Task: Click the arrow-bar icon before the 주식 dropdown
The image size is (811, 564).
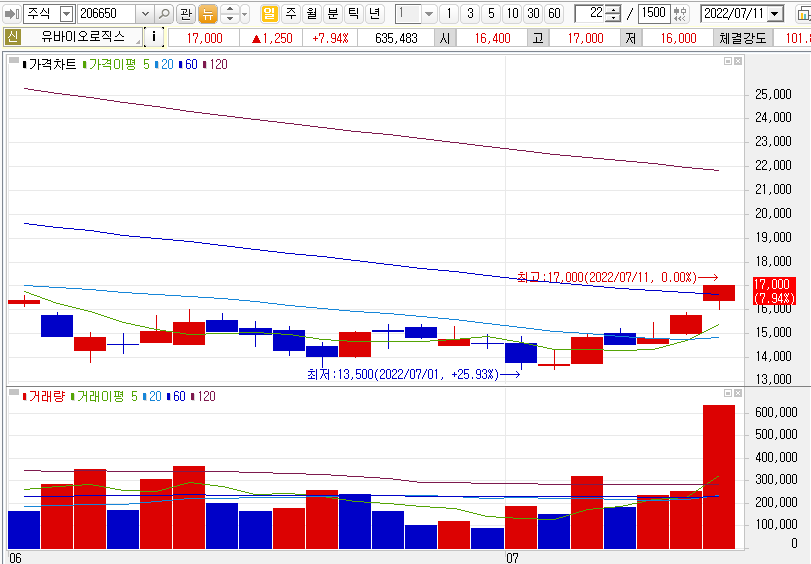Action: pyautogui.click(x=12, y=14)
